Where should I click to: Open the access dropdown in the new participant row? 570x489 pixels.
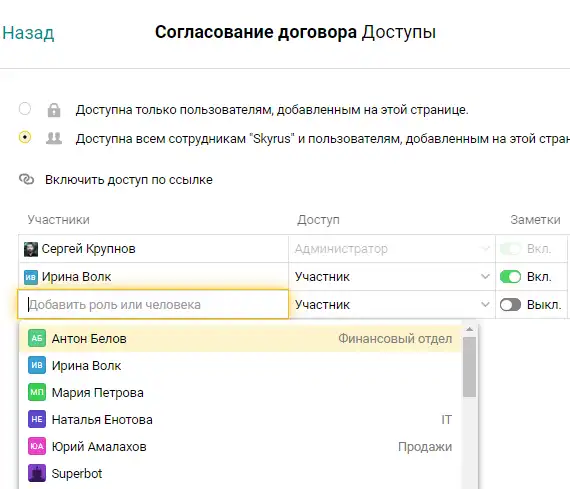[392, 305]
